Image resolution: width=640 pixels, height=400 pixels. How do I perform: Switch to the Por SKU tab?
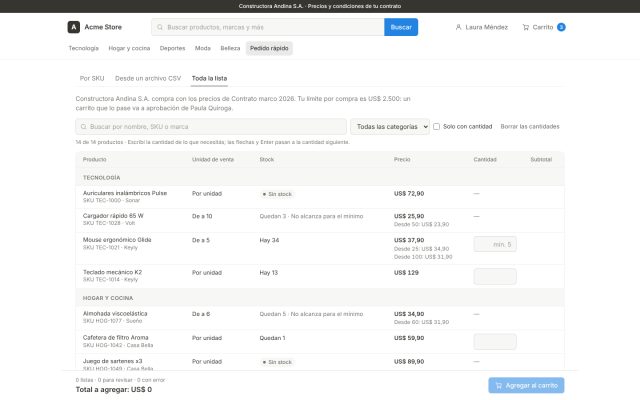tap(92, 78)
